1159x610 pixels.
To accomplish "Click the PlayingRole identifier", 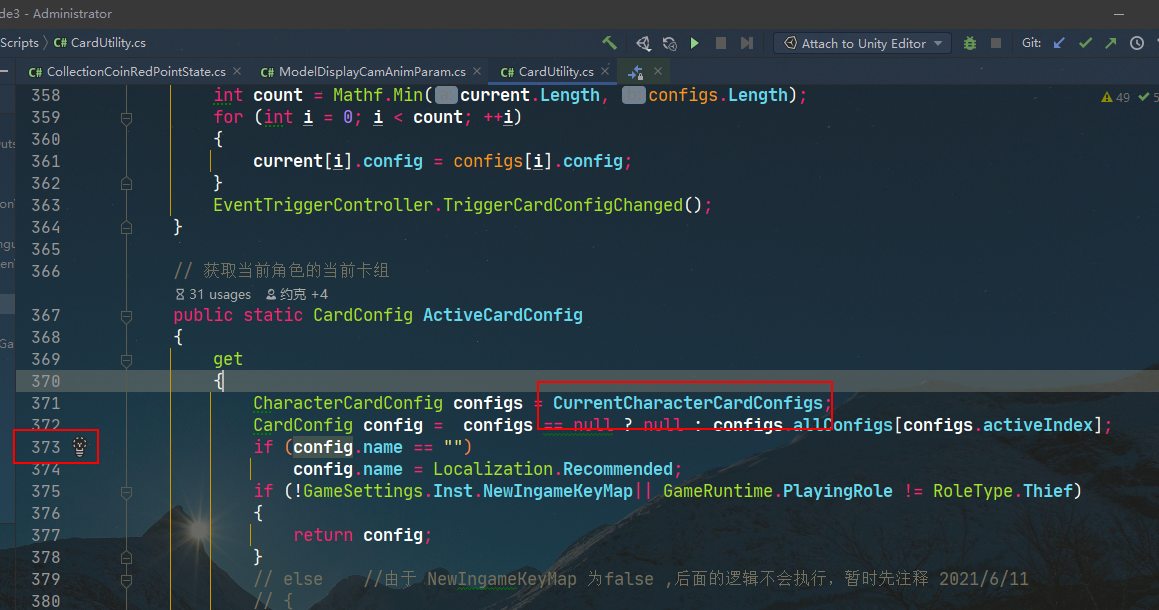I will pyautogui.click(x=837, y=492).
